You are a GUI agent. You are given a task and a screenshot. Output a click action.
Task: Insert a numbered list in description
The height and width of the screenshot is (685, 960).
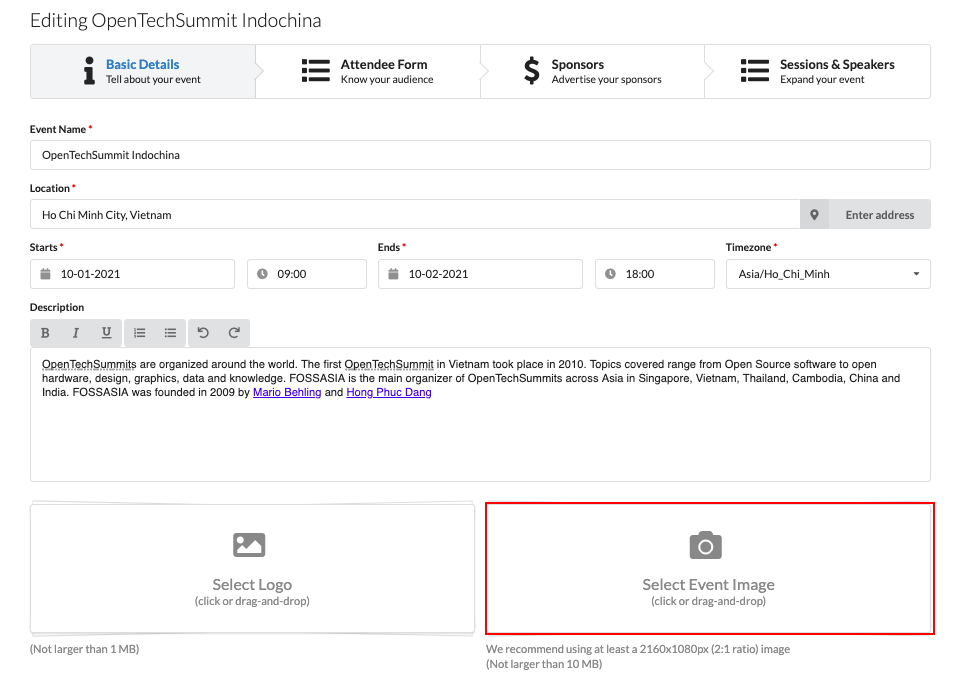click(x=140, y=333)
